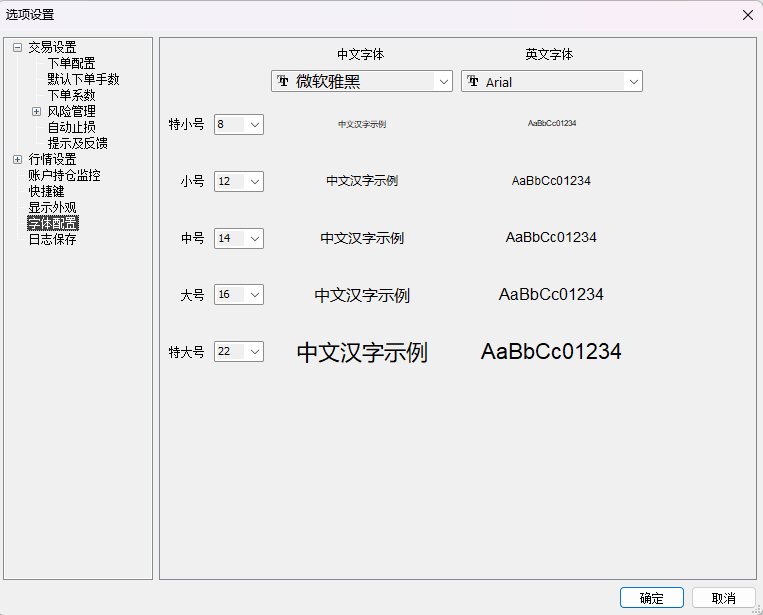The height and width of the screenshot is (615, 763).
Task: Click the 特大号 中文汉字示例 preview
Action: point(362,352)
